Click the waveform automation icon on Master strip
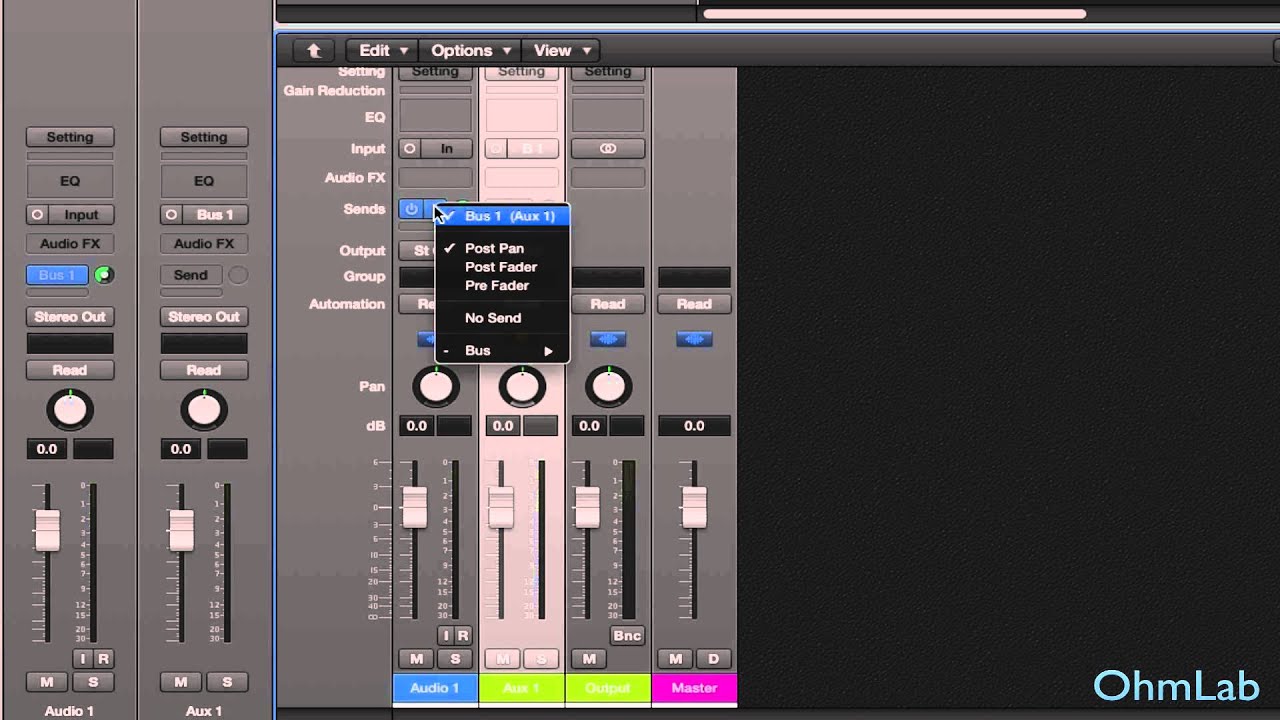This screenshot has height=720, width=1280. 694,340
